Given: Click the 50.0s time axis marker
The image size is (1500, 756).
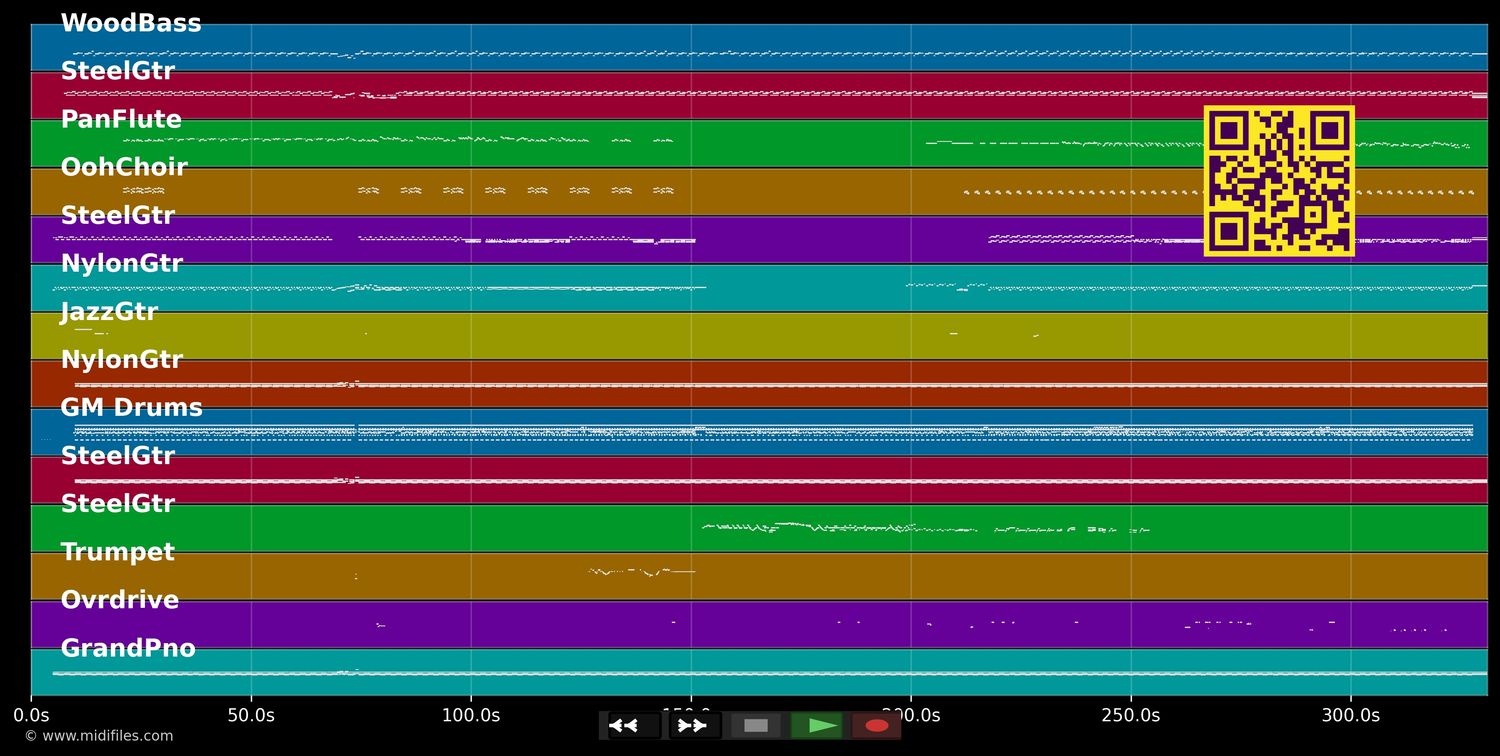Looking at the screenshot, I should click(x=251, y=715).
